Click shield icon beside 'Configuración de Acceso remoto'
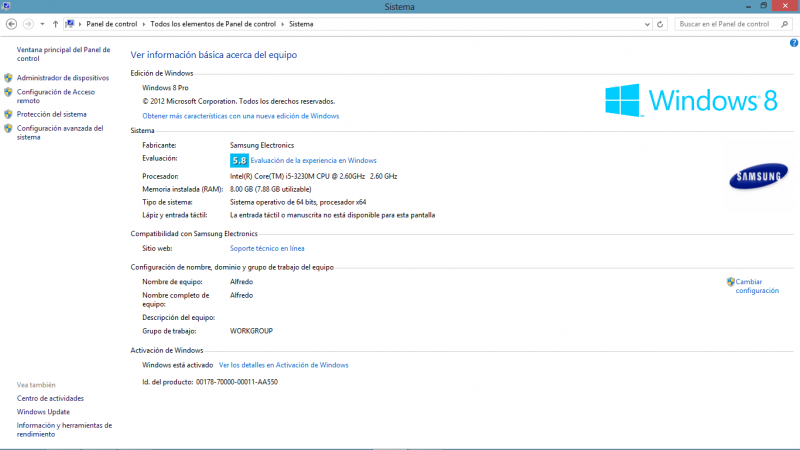Screen dimensions: 800x450 (x=8, y=92)
